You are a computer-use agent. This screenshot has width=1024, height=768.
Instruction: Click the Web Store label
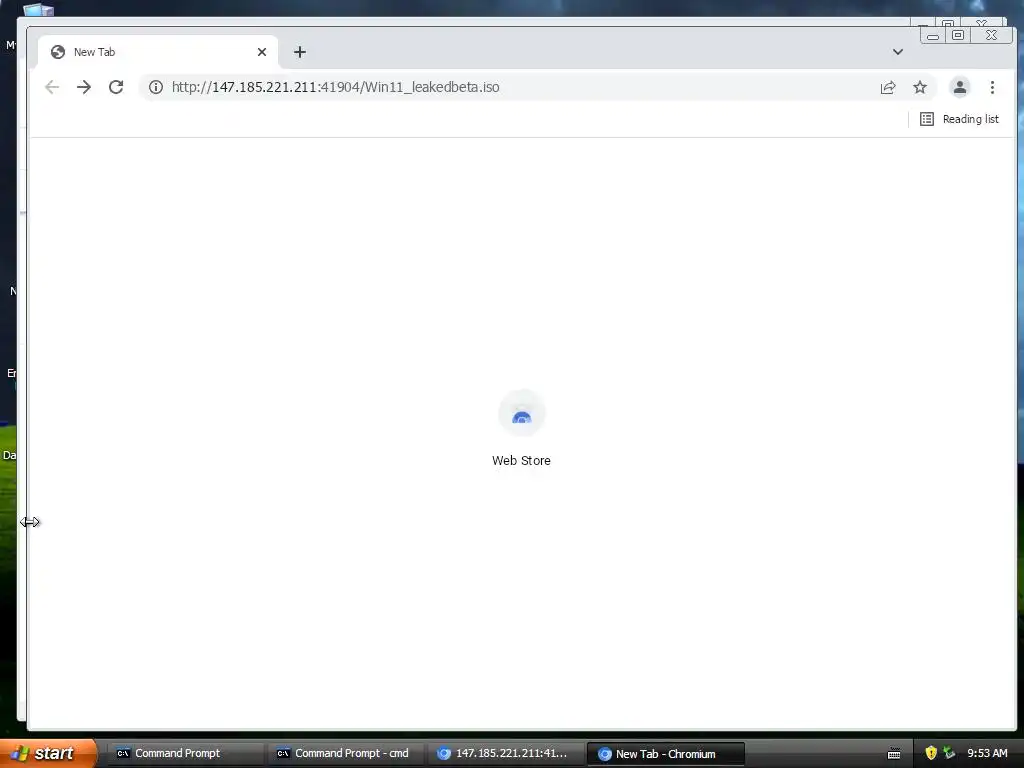[x=521, y=460]
